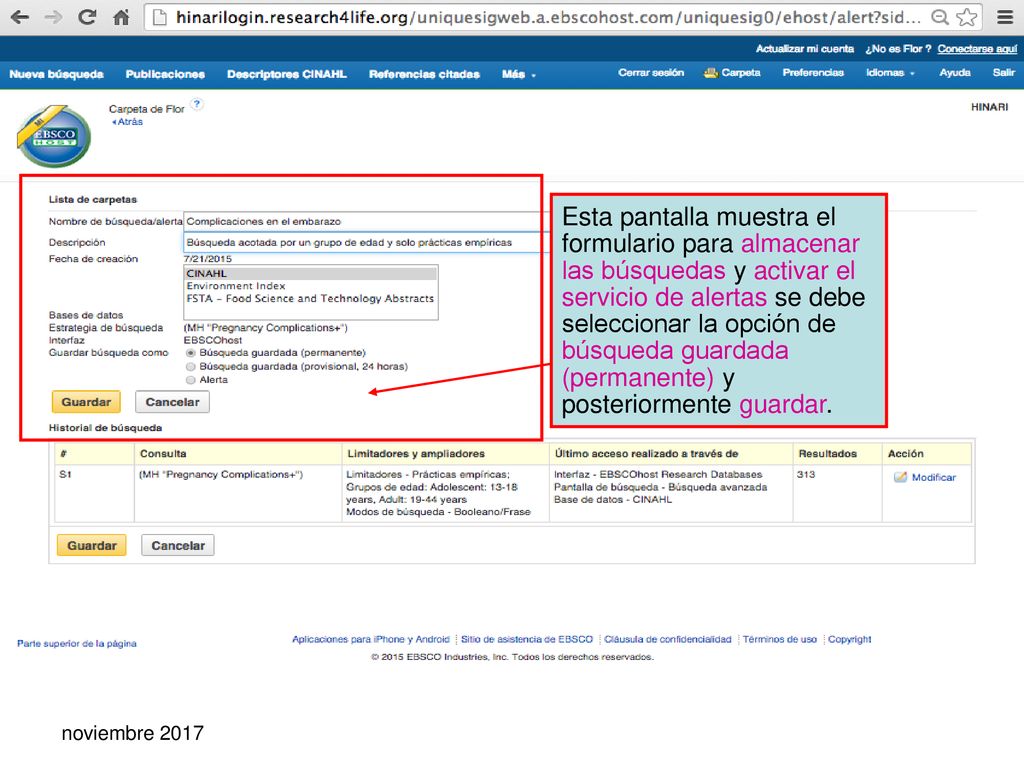Expand the Más dropdown menu
Viewport: 1024px width, 768px height.
pyautogui.click(x=519, y=74)
